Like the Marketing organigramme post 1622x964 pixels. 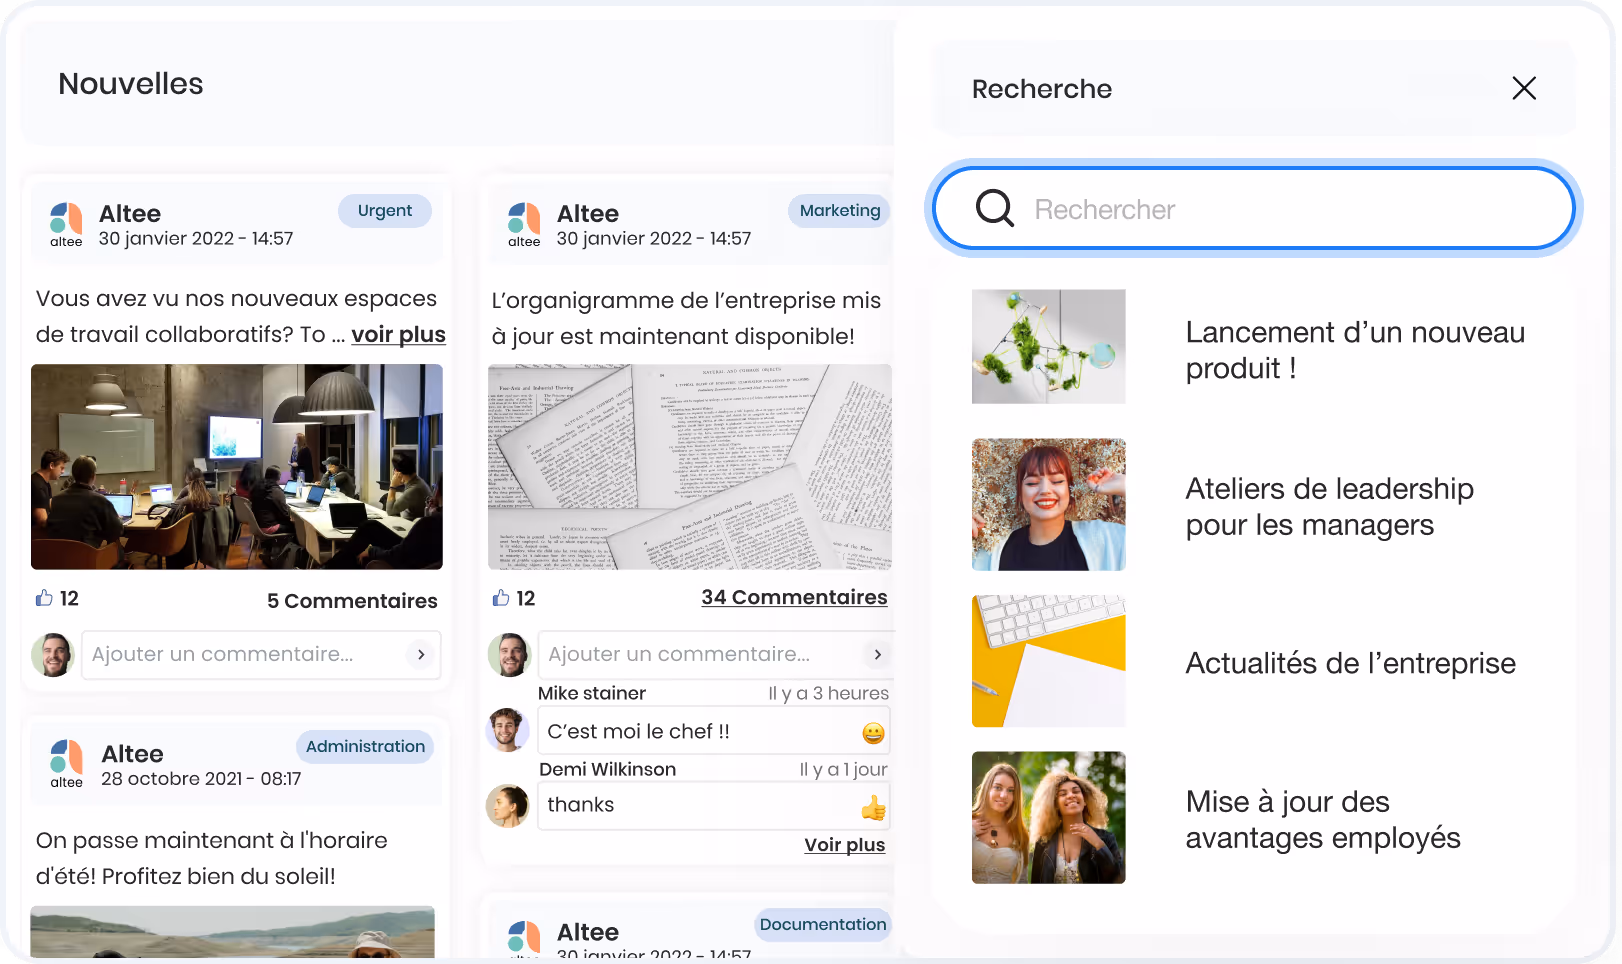pyautogui.click(x=501, y=597)
